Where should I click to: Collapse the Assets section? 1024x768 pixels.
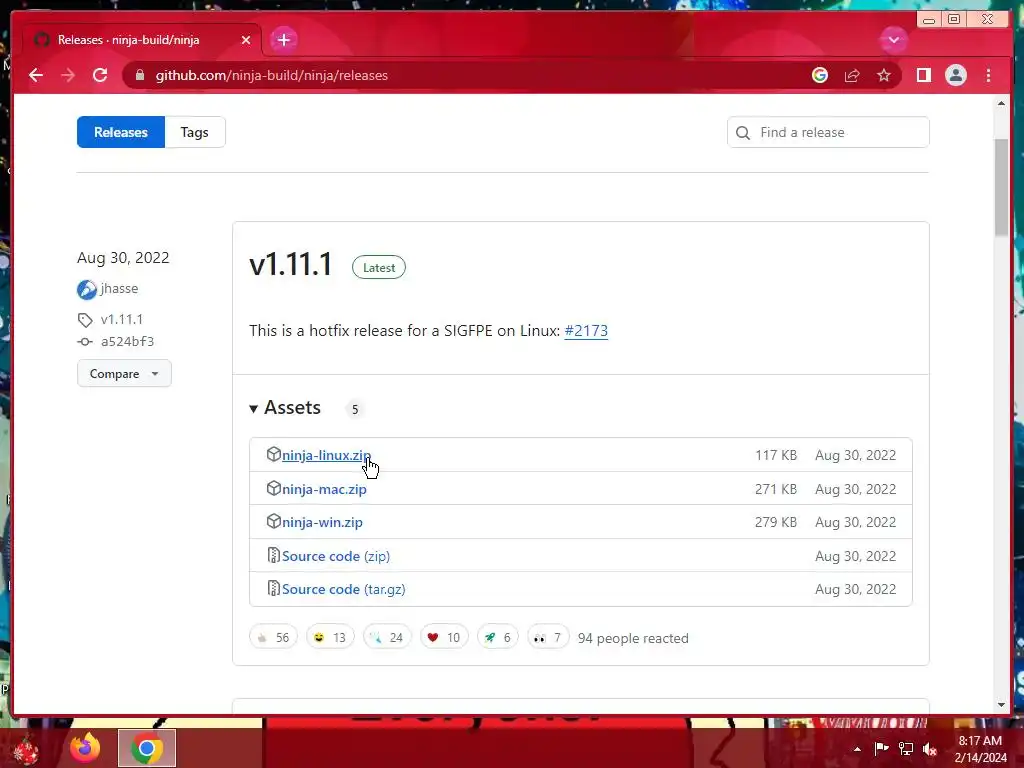285,408
